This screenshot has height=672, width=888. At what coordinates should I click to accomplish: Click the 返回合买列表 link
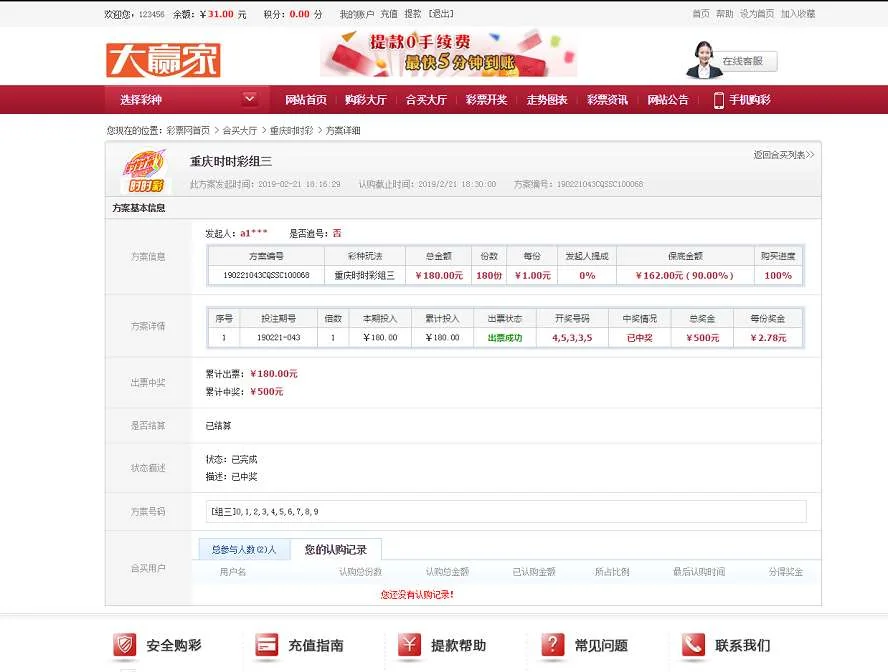(x=783, y=155)
